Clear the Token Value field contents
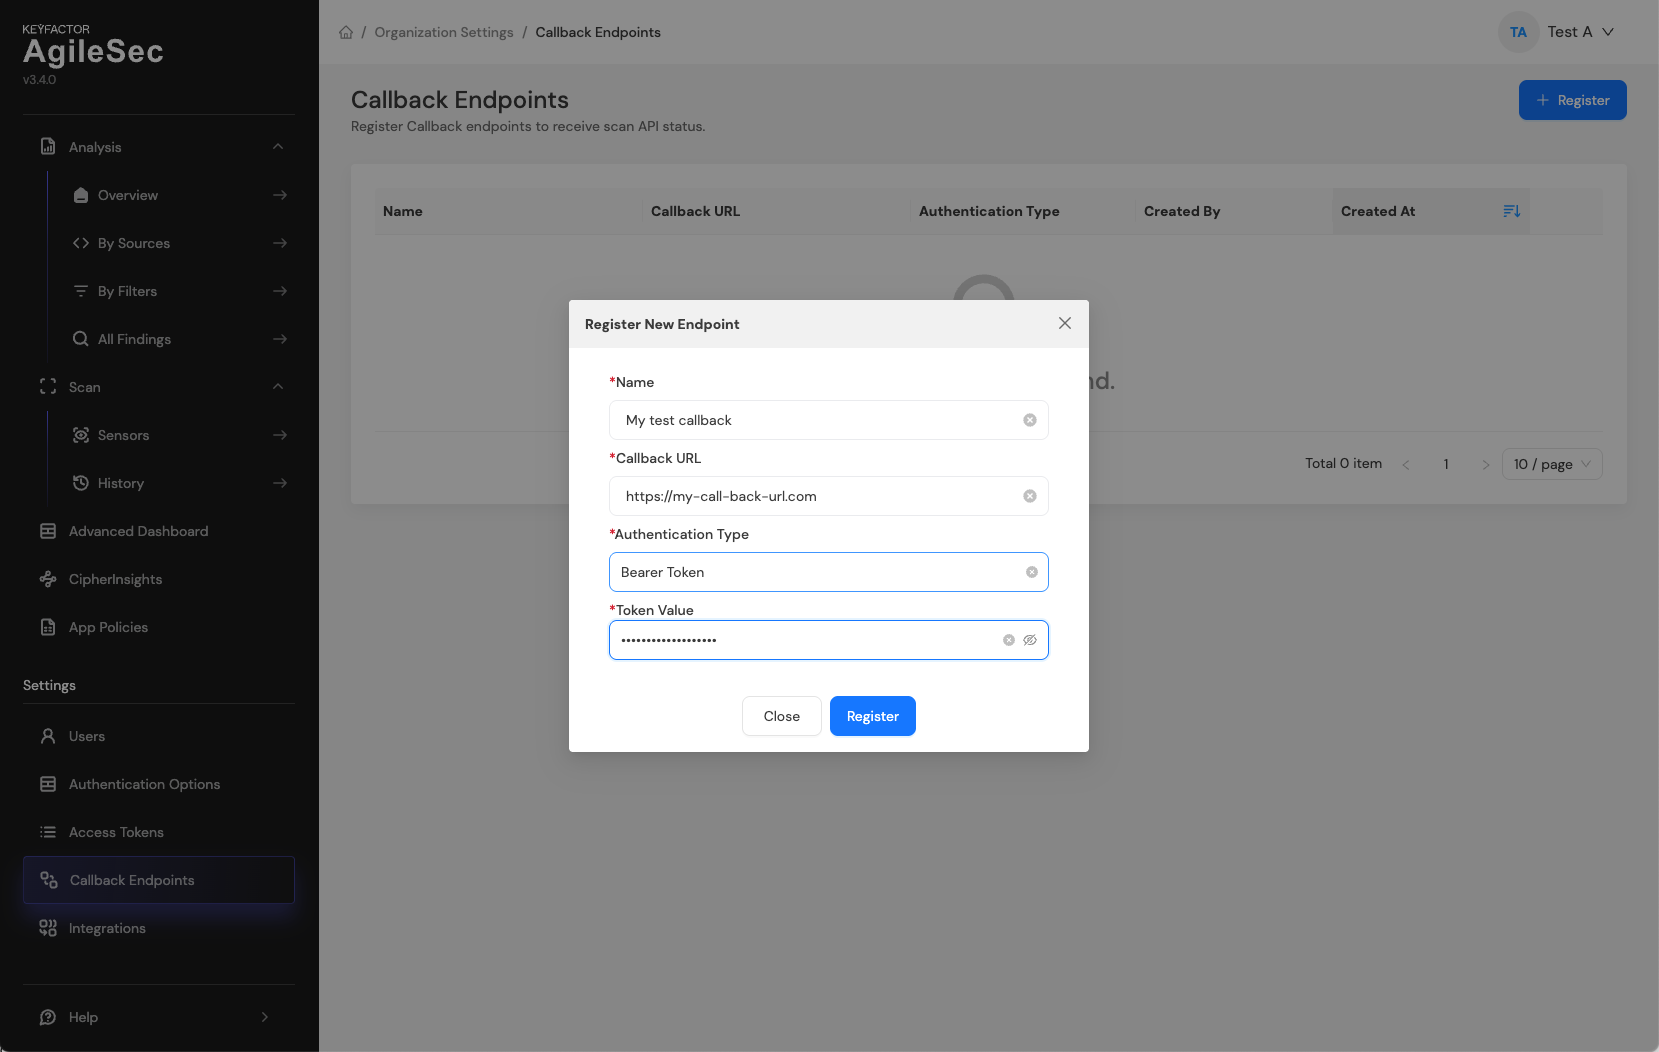This screenshot has height=1052, width=1659. [1008, 640]
